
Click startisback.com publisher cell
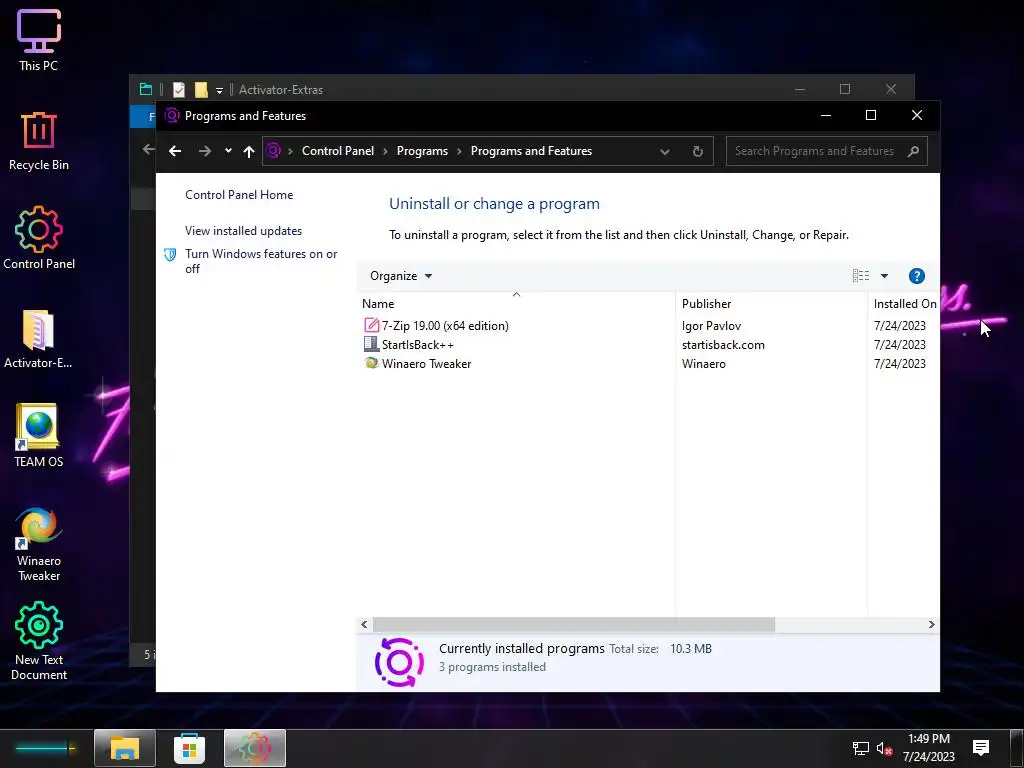pyautogui.click(x=723, y=344)
